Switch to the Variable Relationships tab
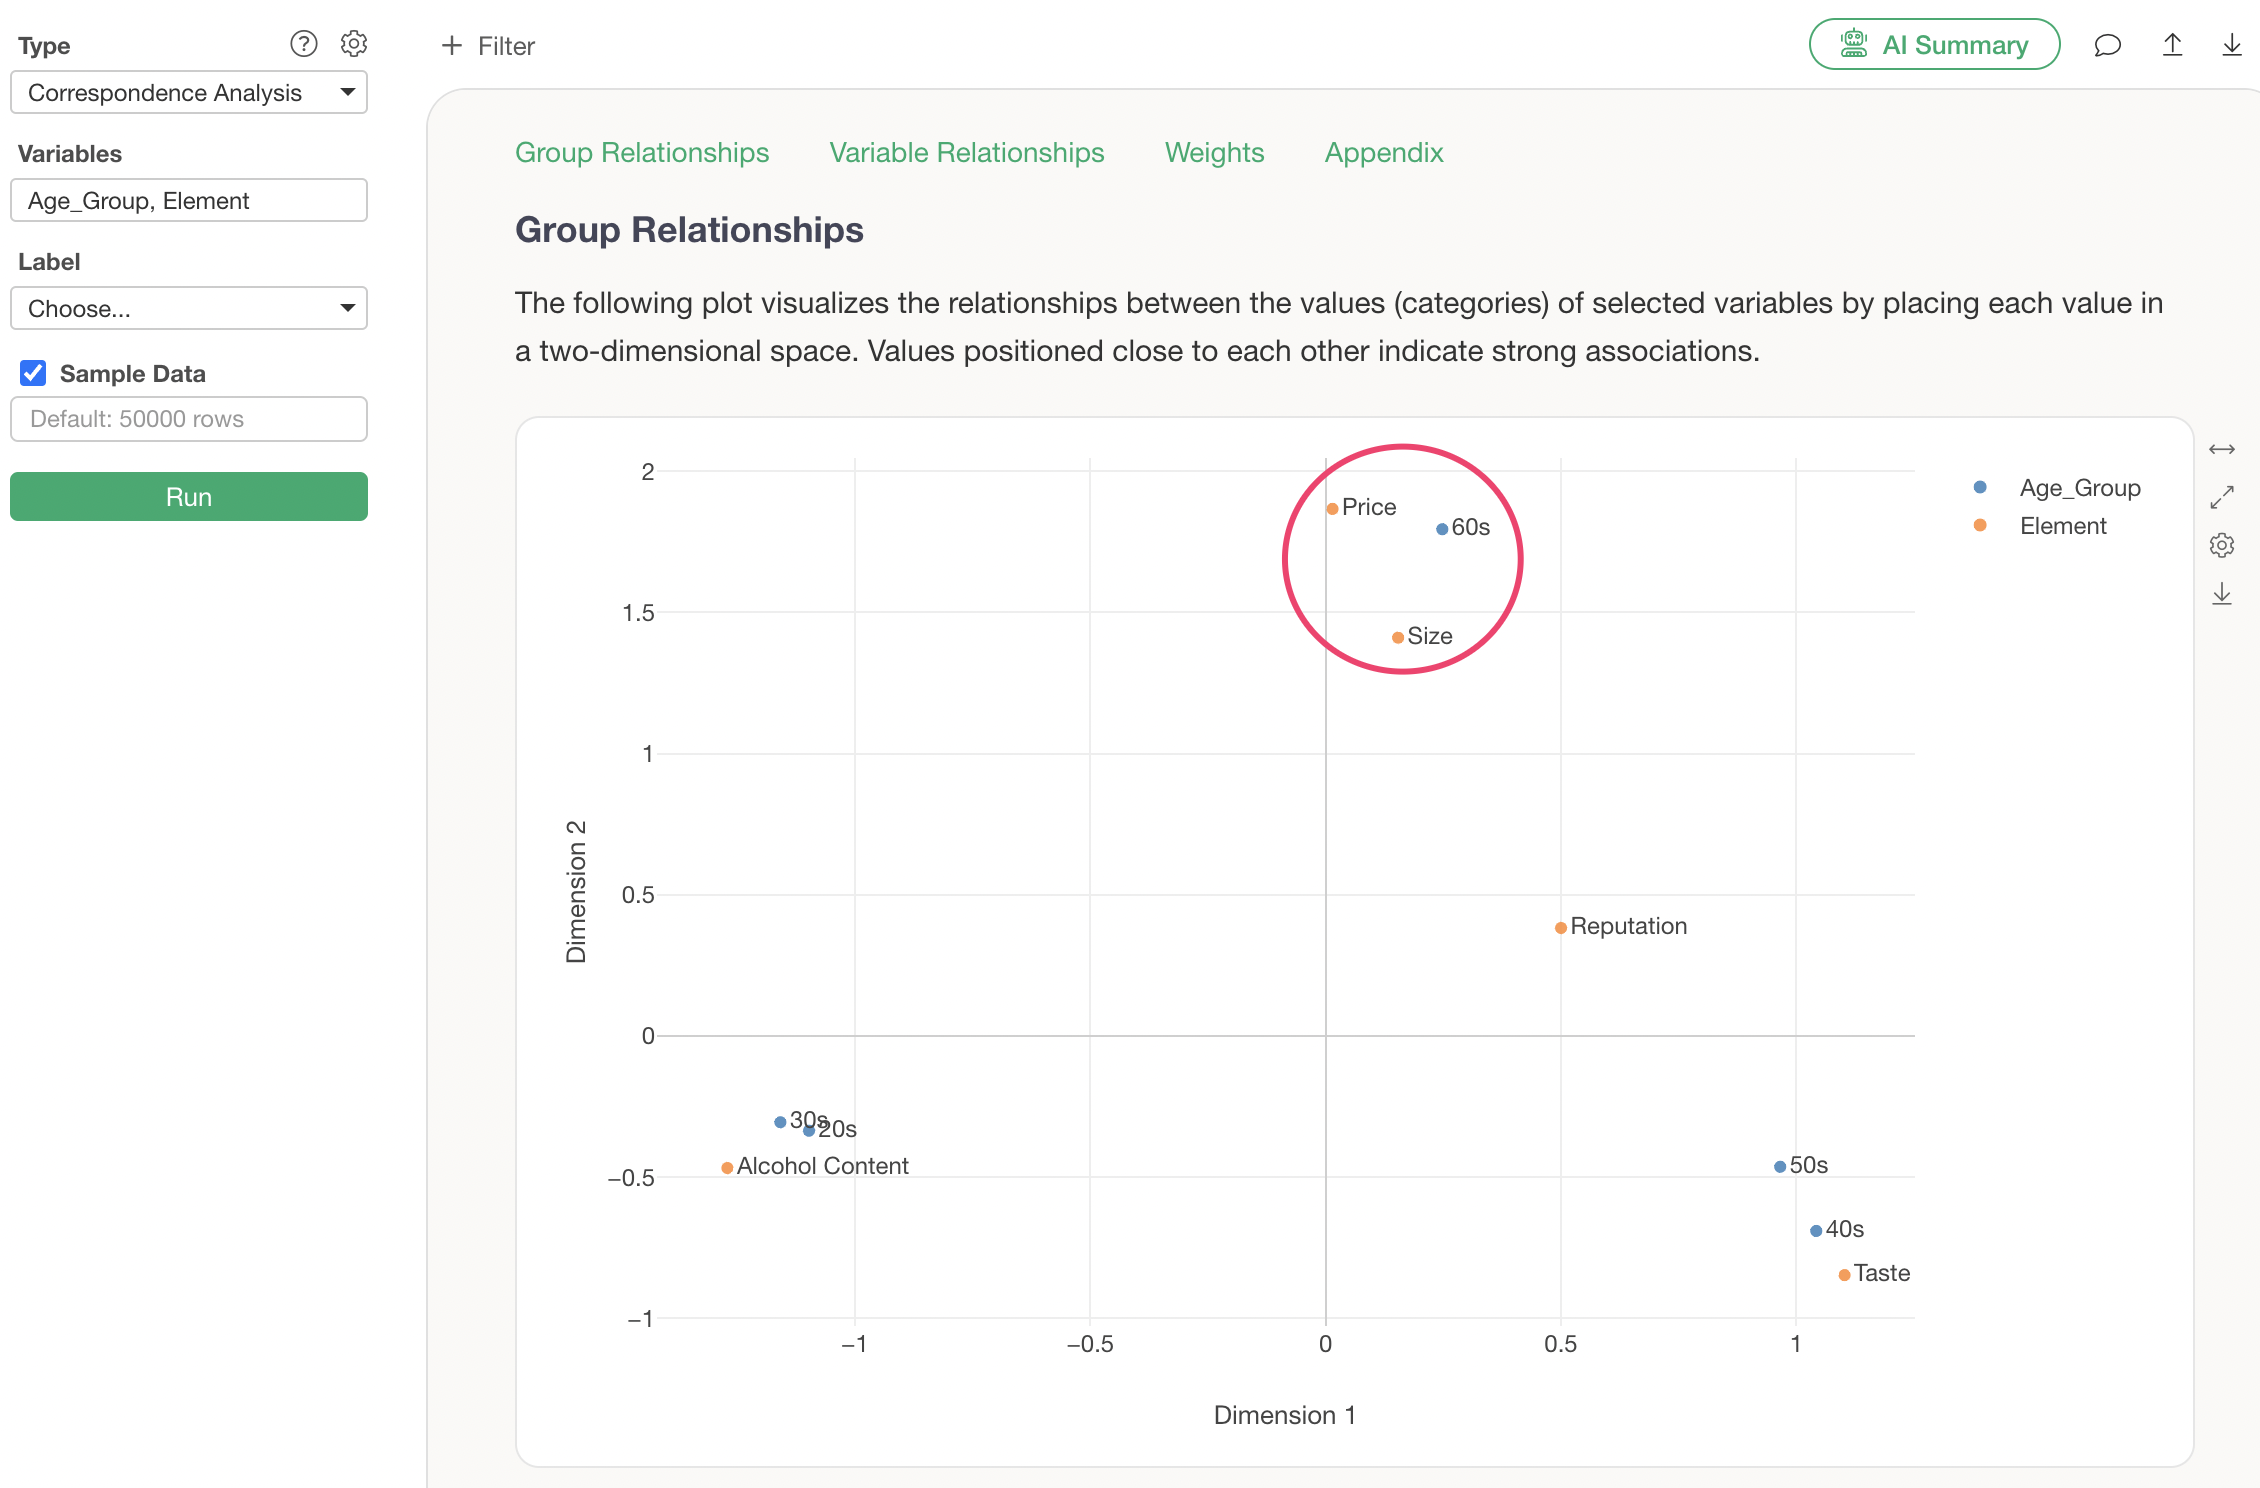 tap(966, 153)
